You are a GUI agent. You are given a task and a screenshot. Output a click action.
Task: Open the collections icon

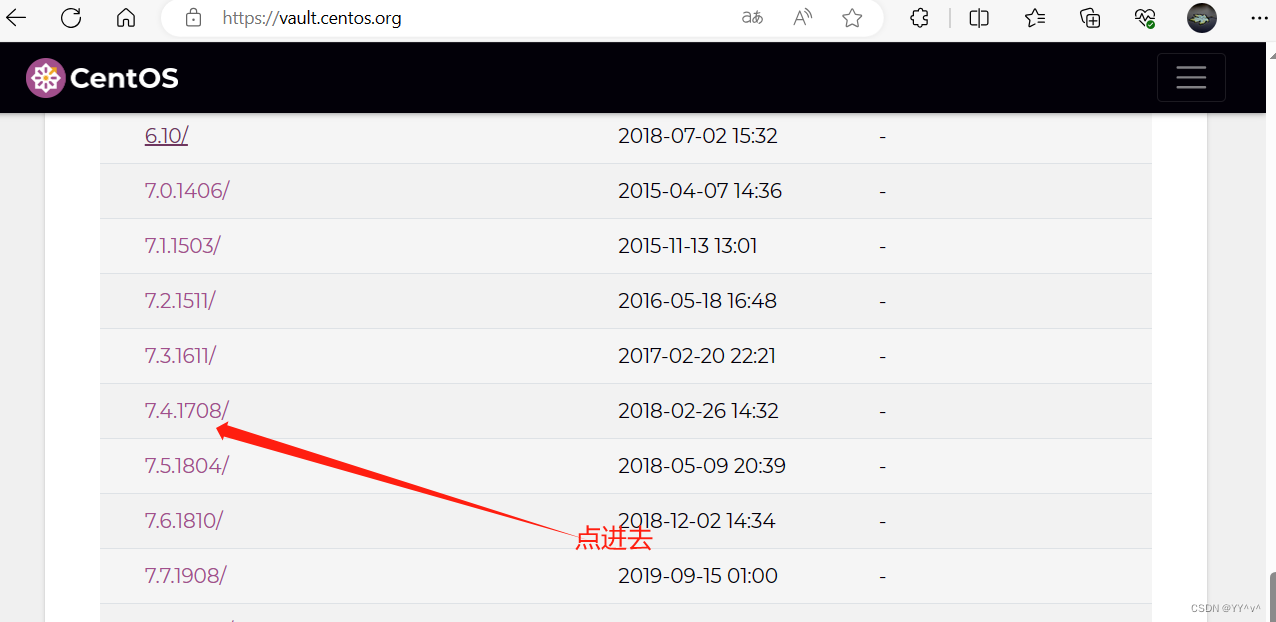coord(1090,18)
